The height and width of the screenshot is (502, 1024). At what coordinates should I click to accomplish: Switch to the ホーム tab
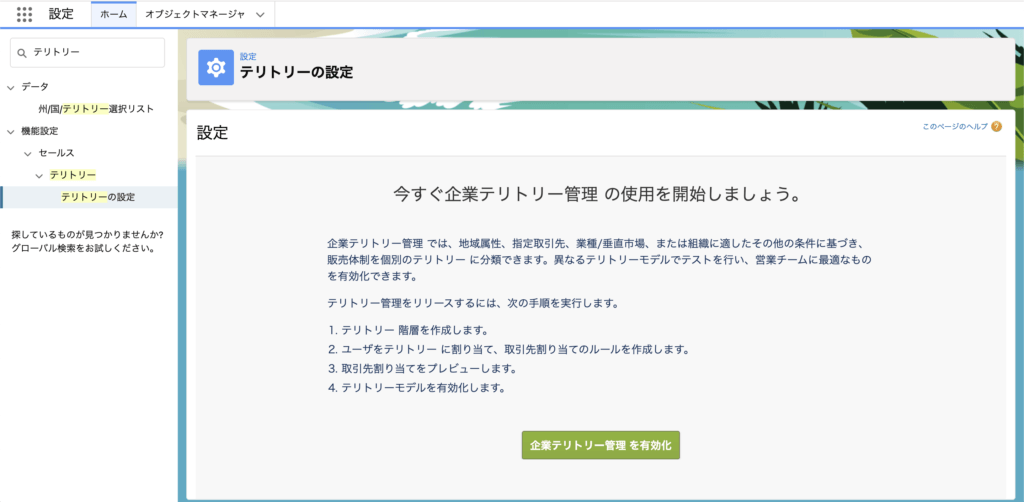114,14
